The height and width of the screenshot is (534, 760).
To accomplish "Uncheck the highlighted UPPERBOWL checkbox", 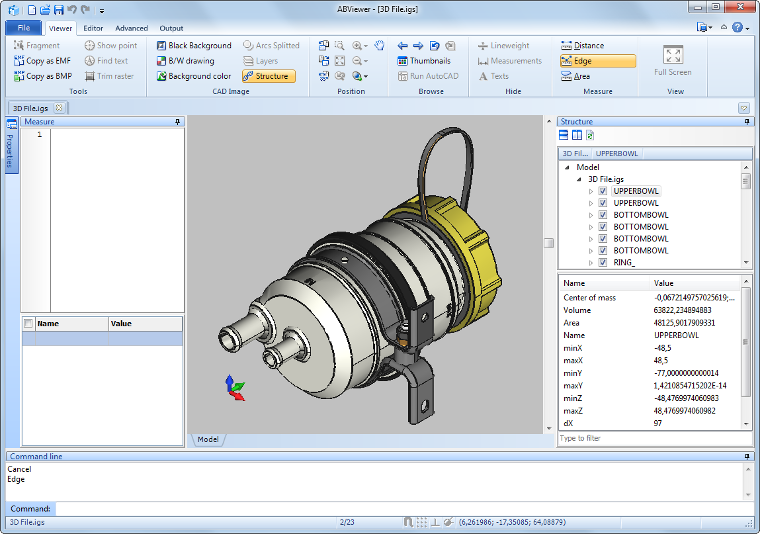I will pyautogui.click(x=602, y=191).
